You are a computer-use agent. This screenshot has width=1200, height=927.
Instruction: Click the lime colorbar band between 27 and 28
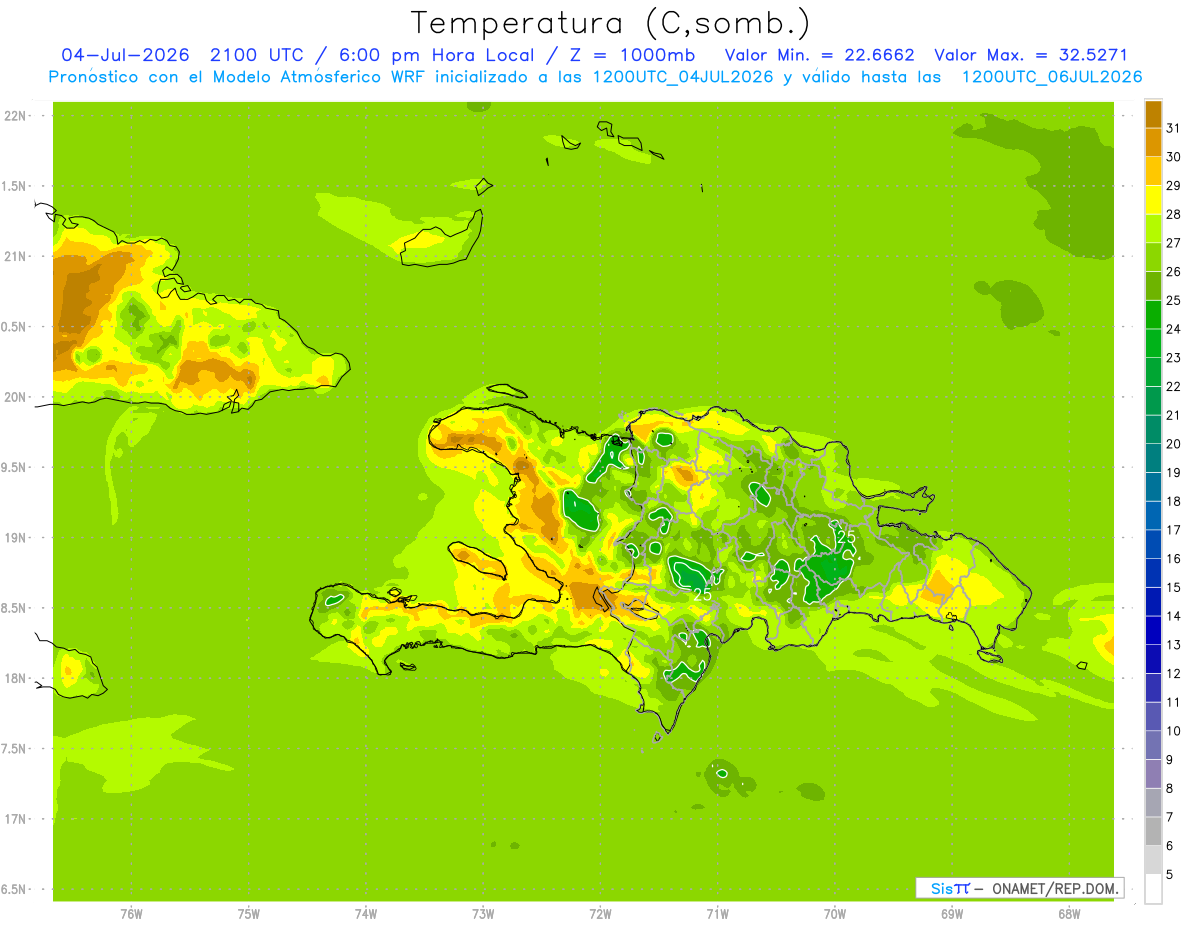pyautogui.click(x=1153, y=229)
